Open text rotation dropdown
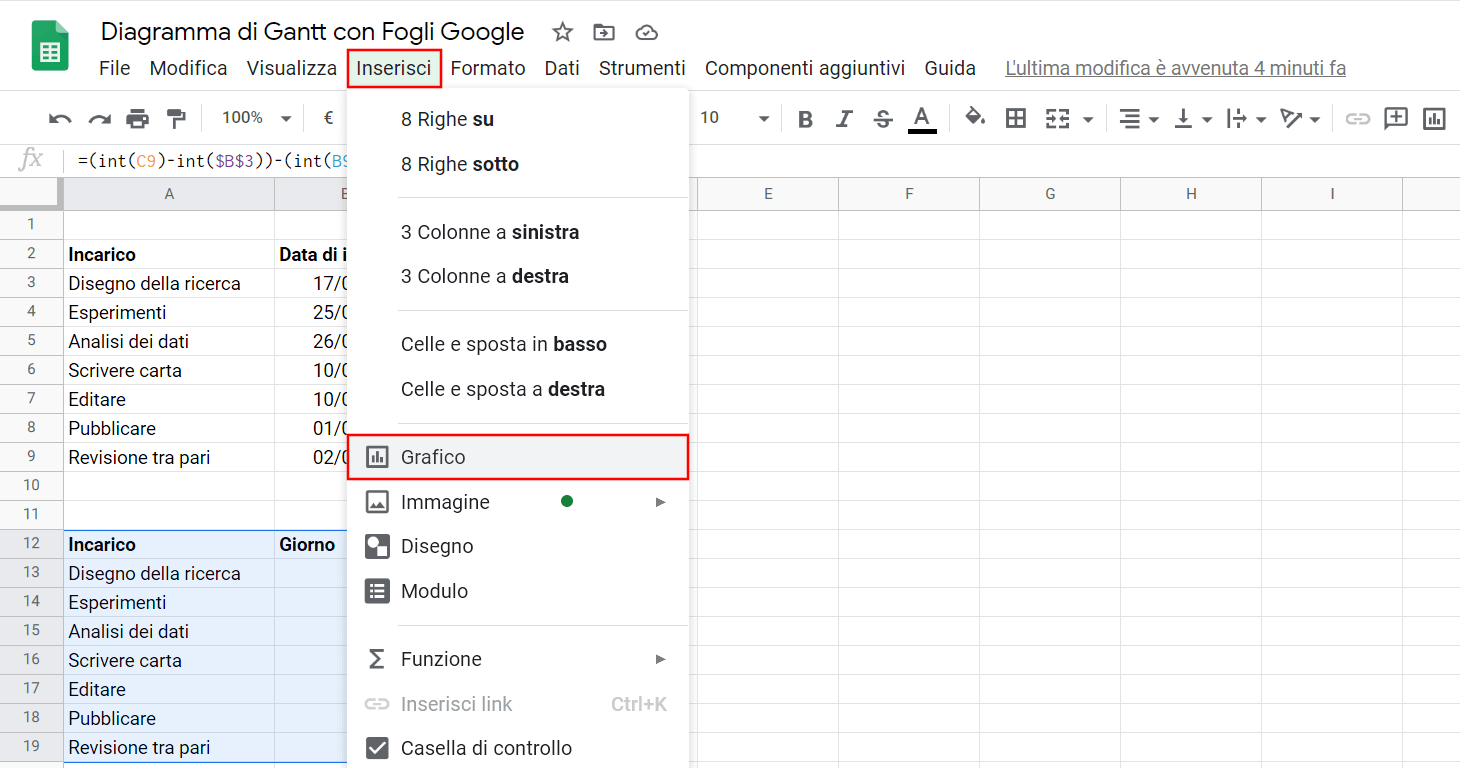1460x768 pixels. pyautogui.click(x=1300, y=119)
